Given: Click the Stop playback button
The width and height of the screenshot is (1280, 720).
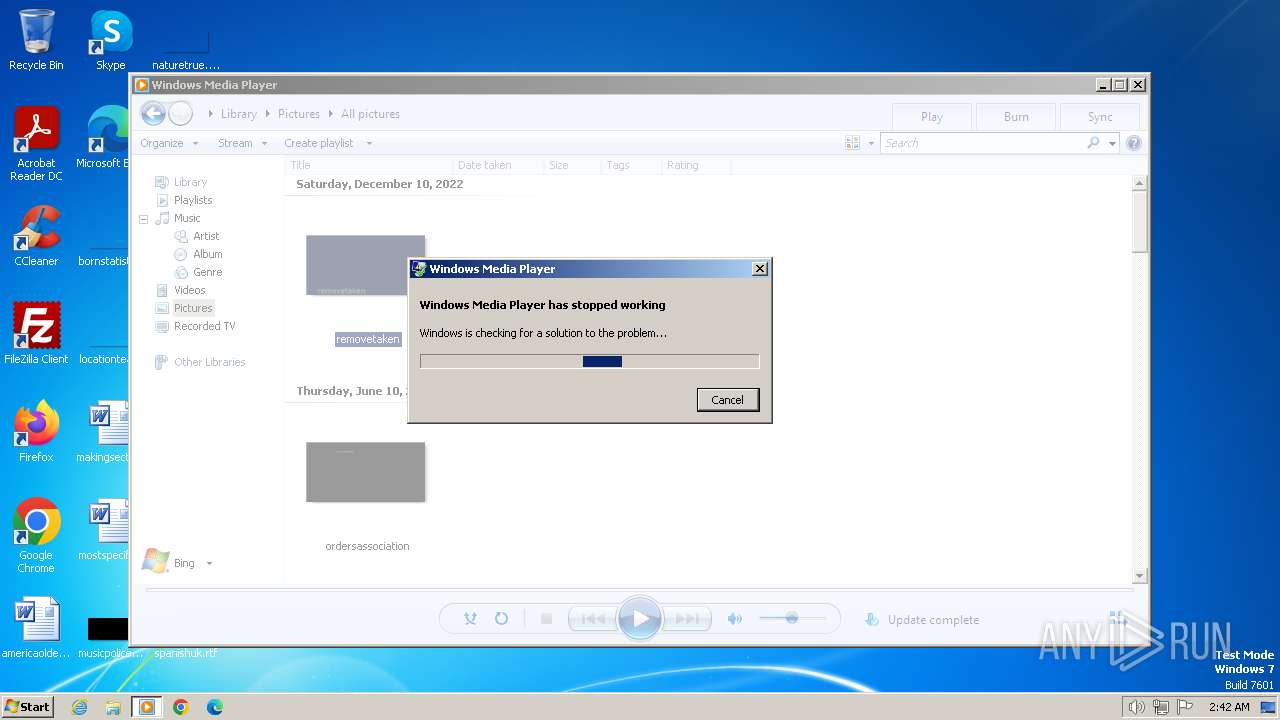Looking at the screenshot, I should coord(546,619).
